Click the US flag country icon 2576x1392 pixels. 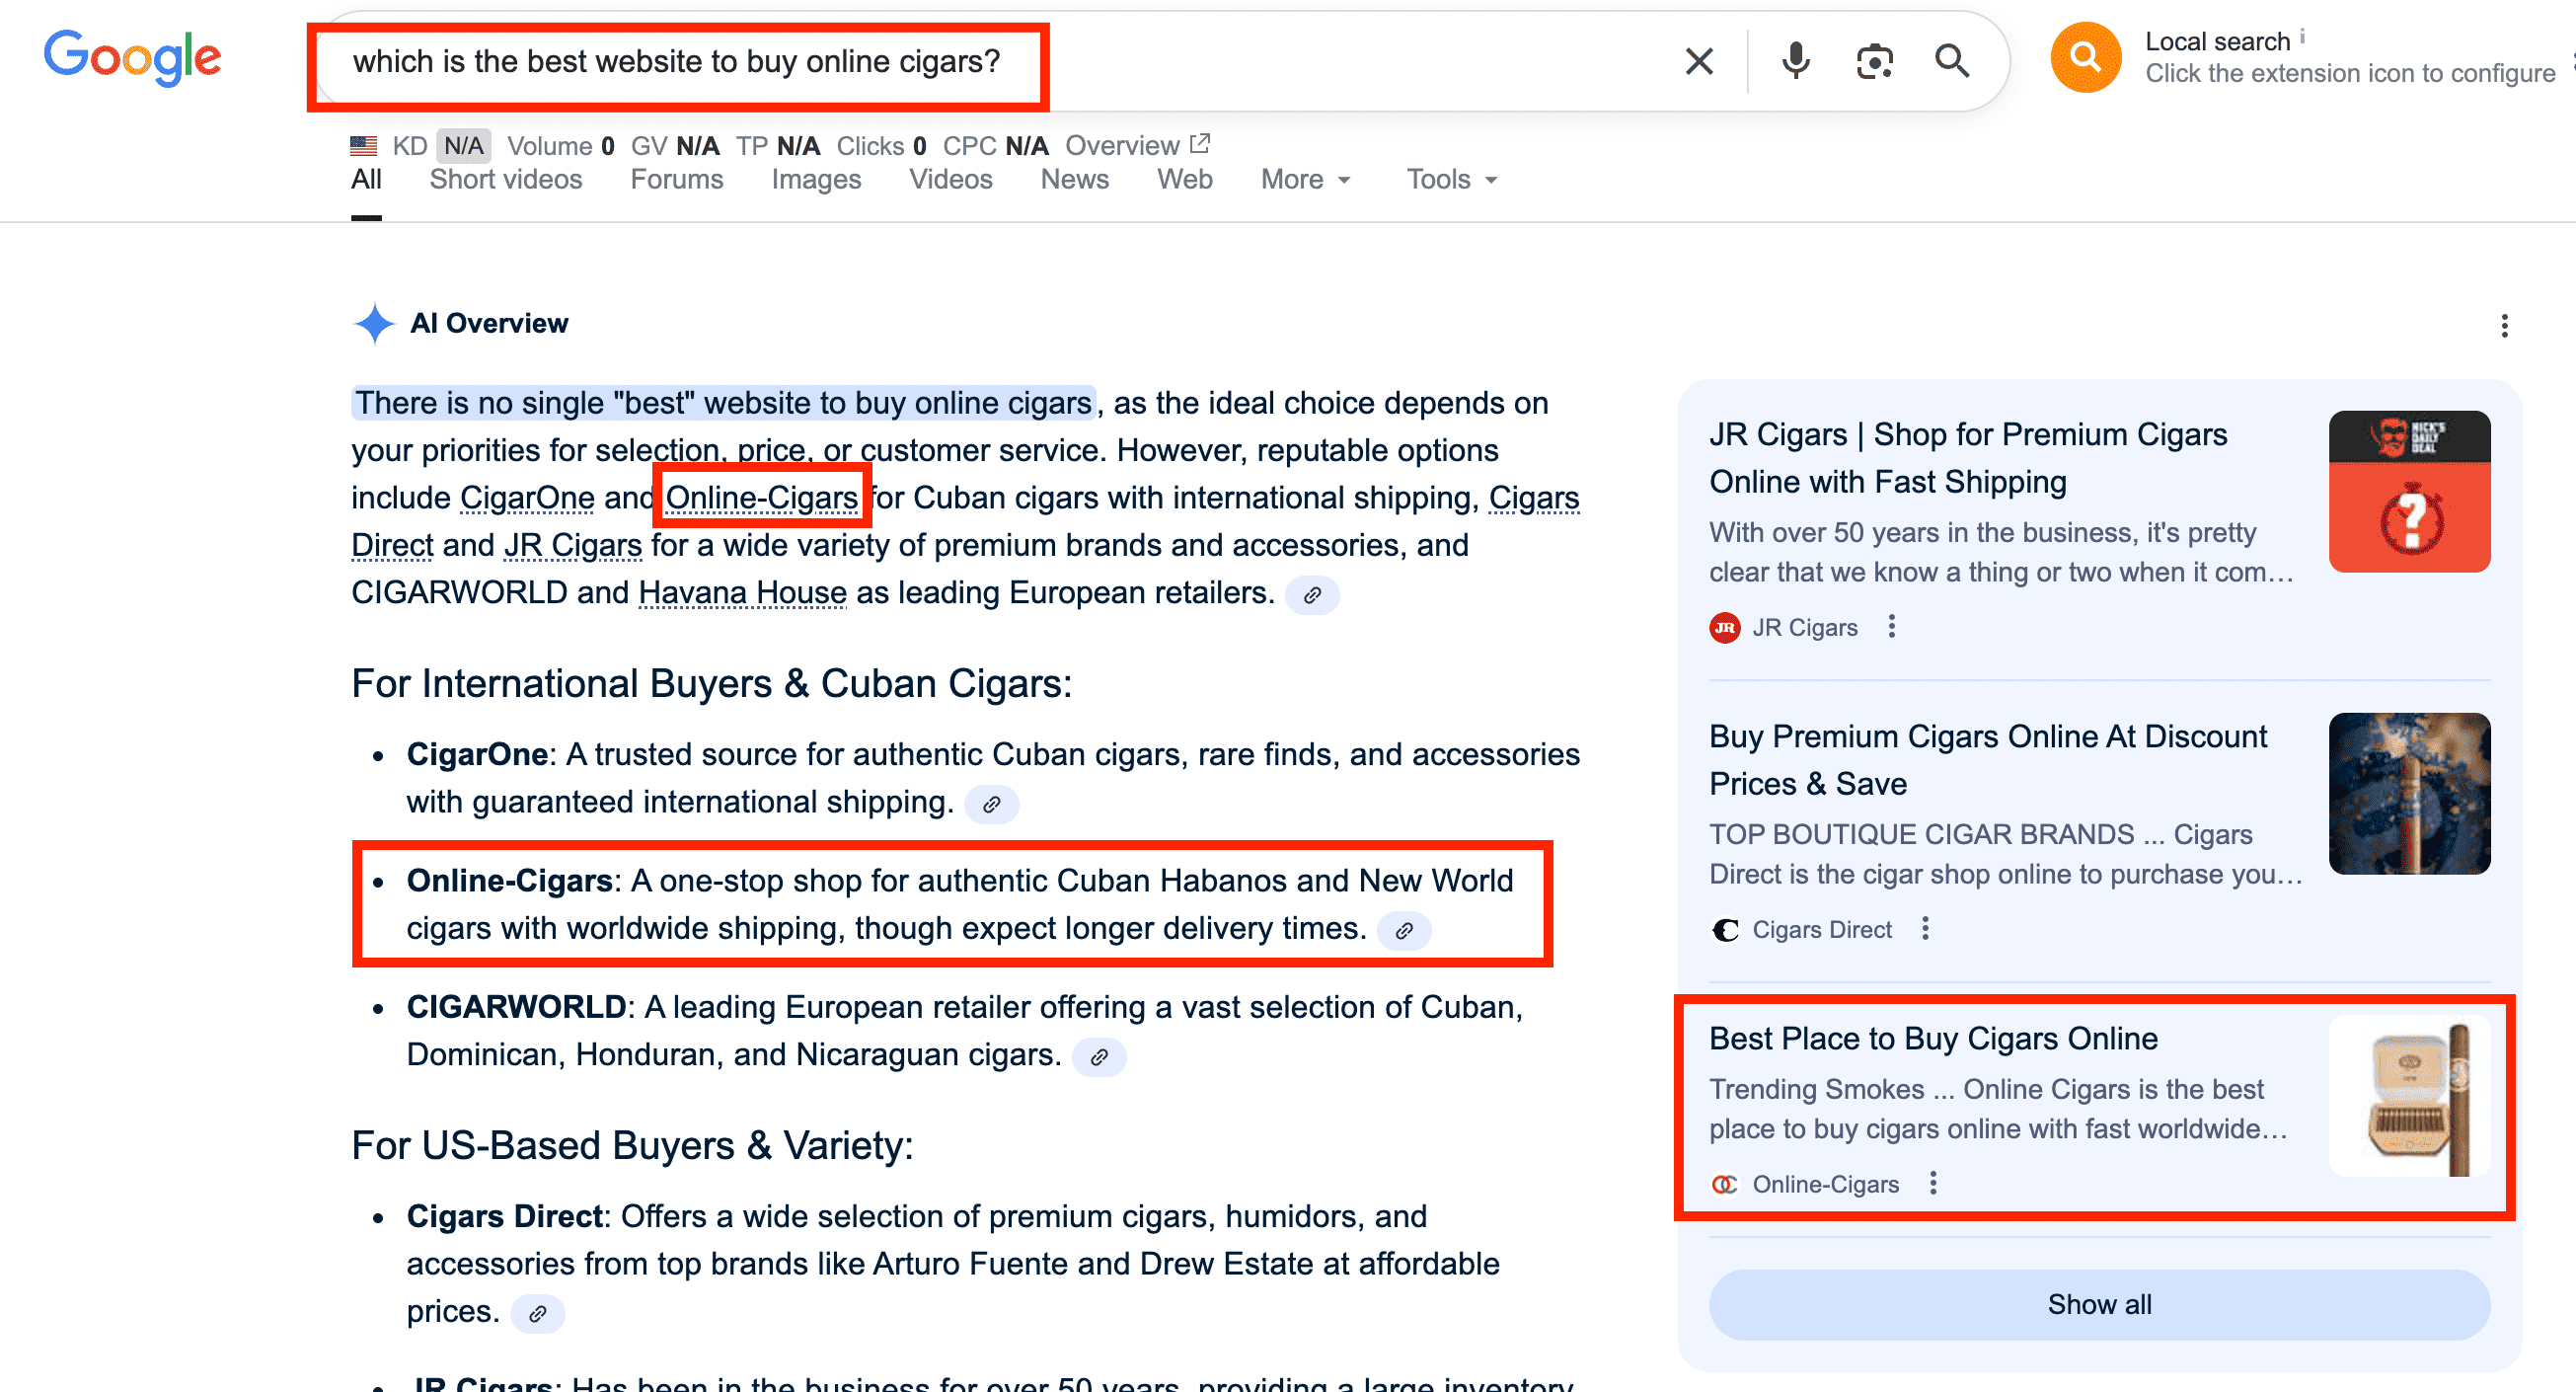(364, 146)
